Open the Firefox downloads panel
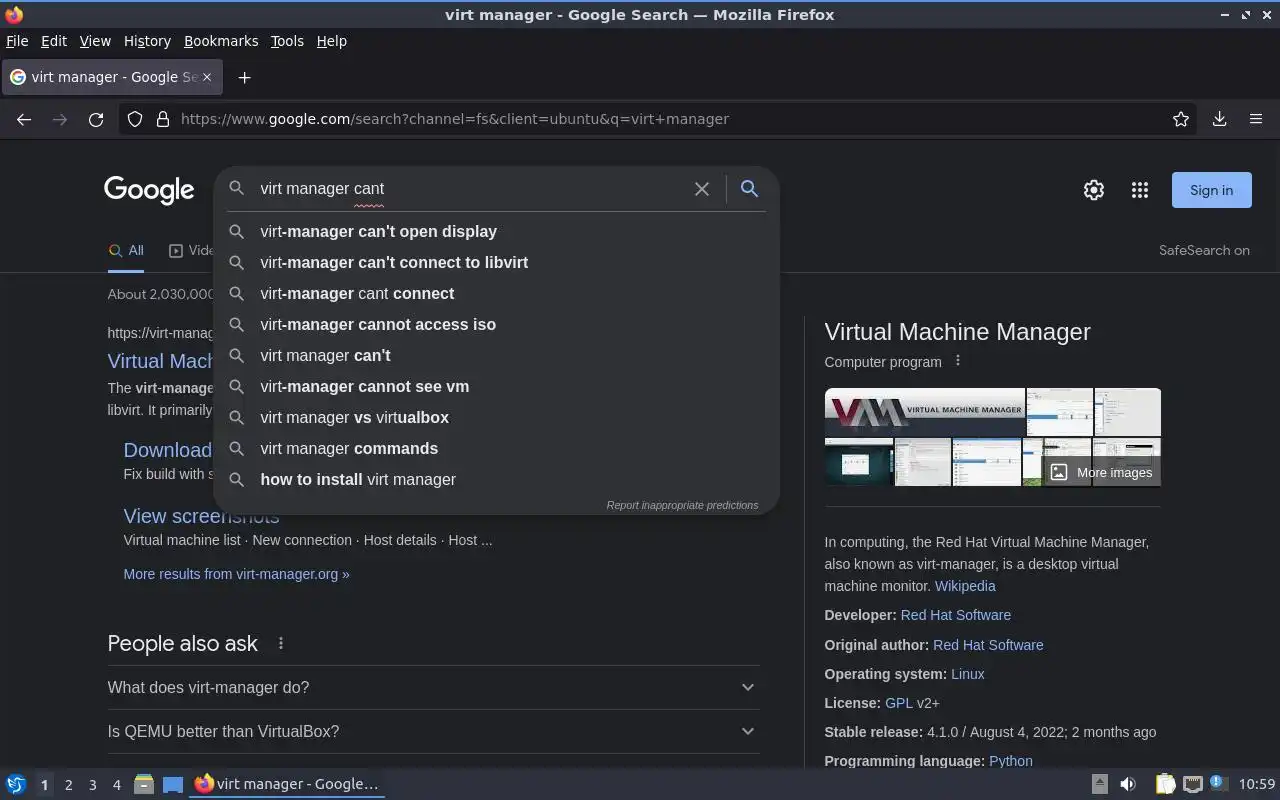The width and height of the screenshot is (1280, 800). (1219, 119)
